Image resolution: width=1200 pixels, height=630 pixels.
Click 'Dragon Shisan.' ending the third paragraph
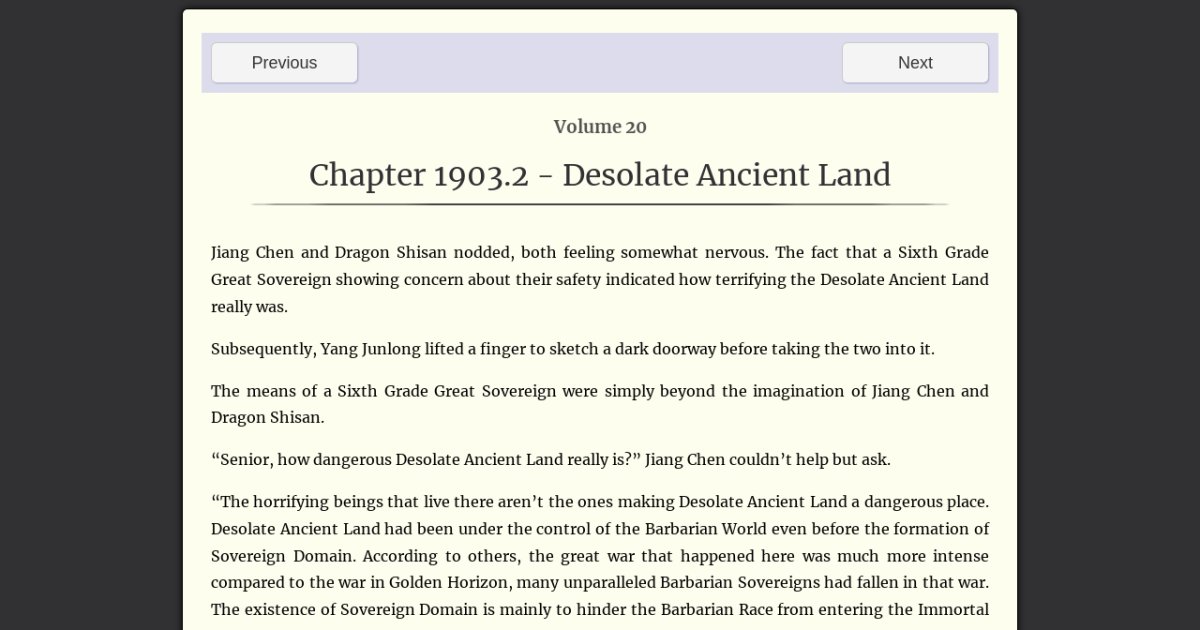click(267, 418)
